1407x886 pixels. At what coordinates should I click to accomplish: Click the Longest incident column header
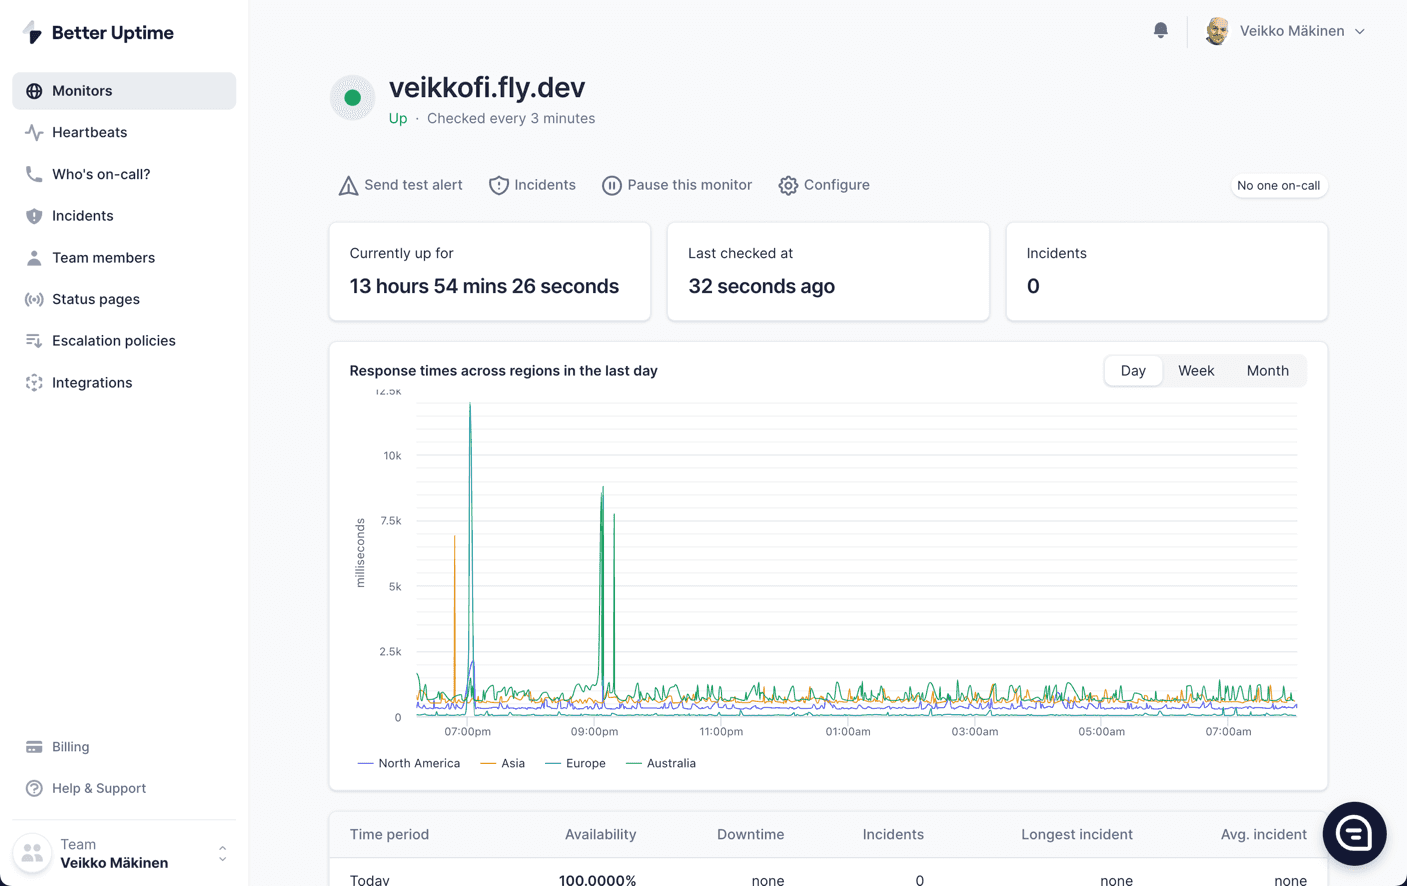(1076, 835)
